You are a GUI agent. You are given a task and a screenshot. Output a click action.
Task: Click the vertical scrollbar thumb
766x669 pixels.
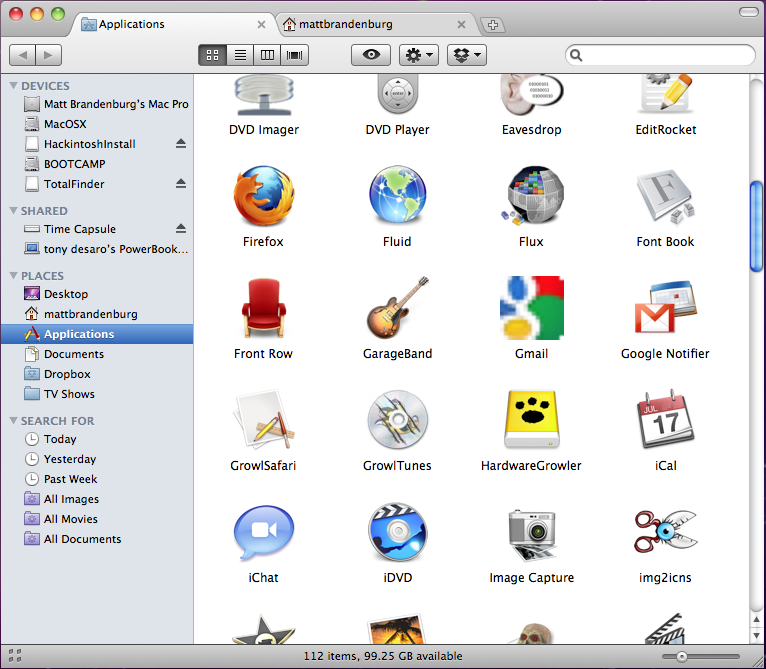click(x=756, y=226)
